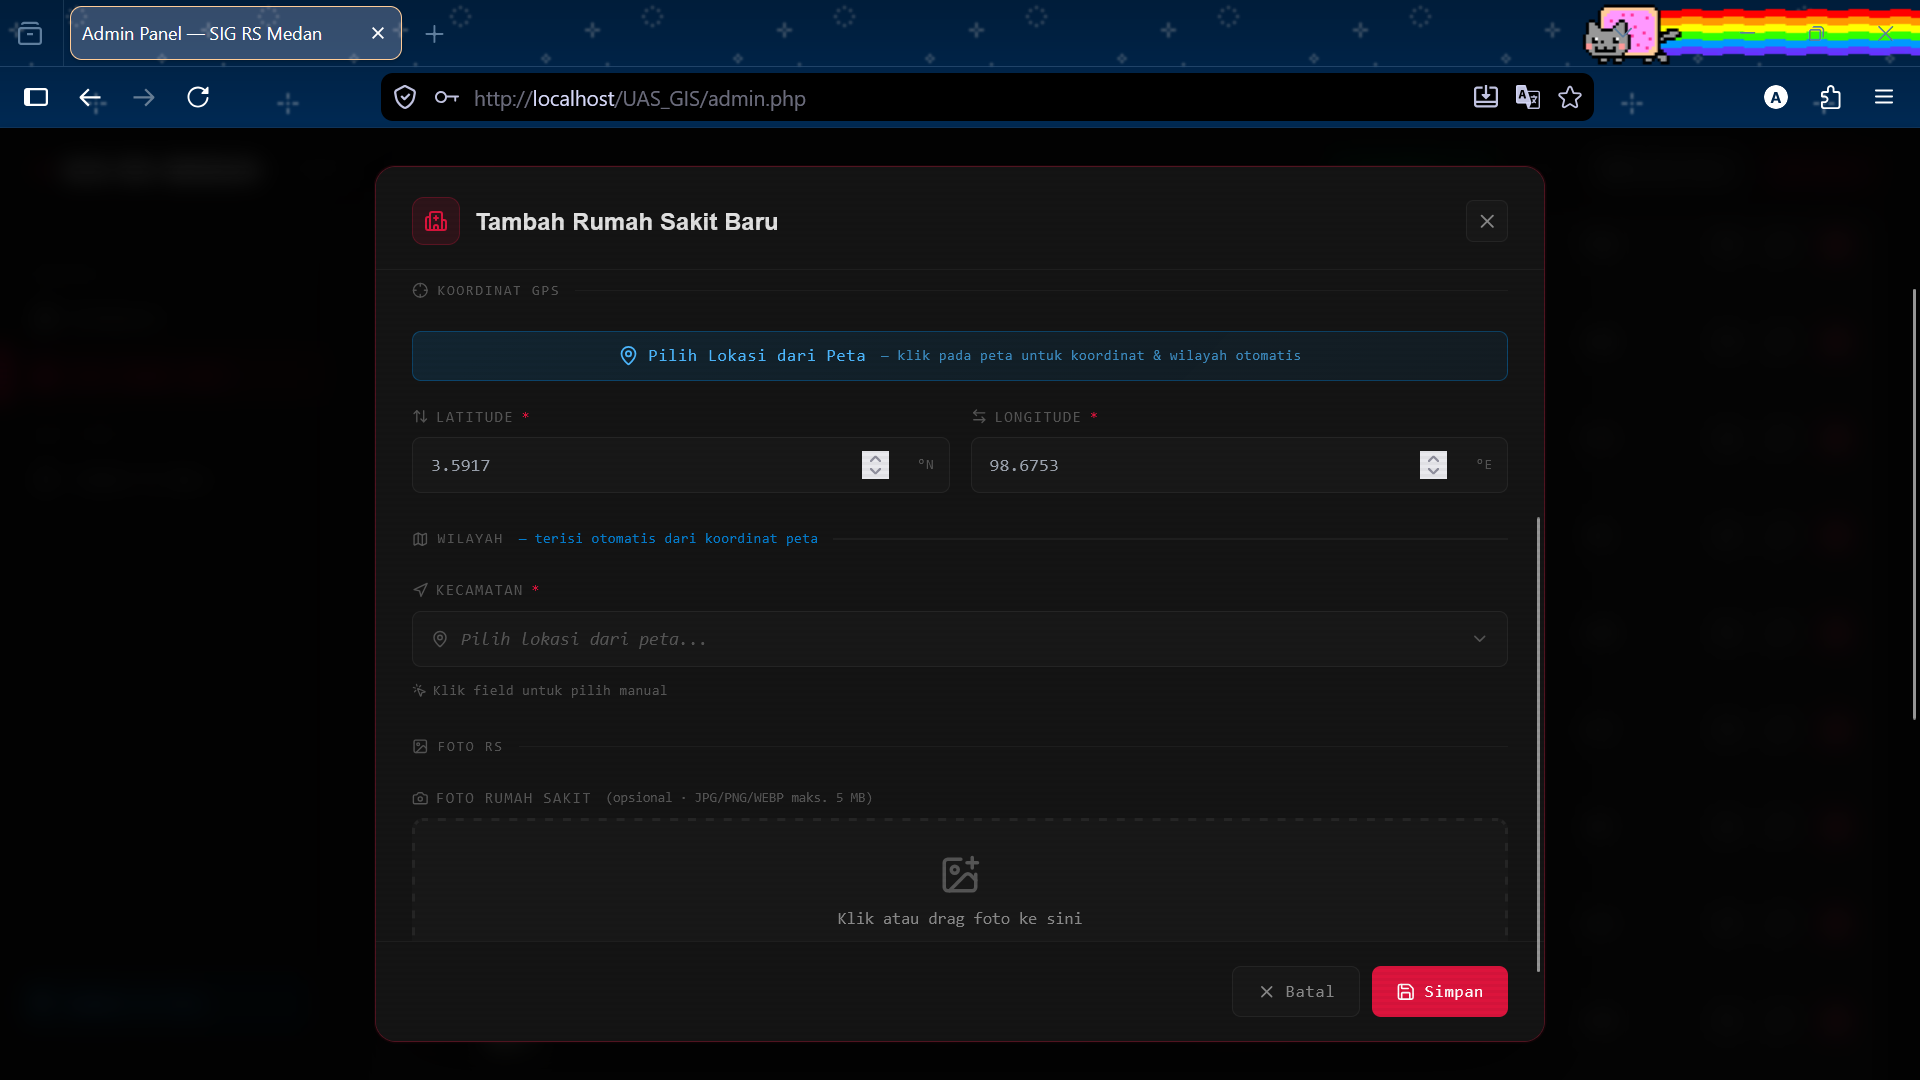Close the Tambah Rumah Sakit Baru dialog

coord(1486,221)
